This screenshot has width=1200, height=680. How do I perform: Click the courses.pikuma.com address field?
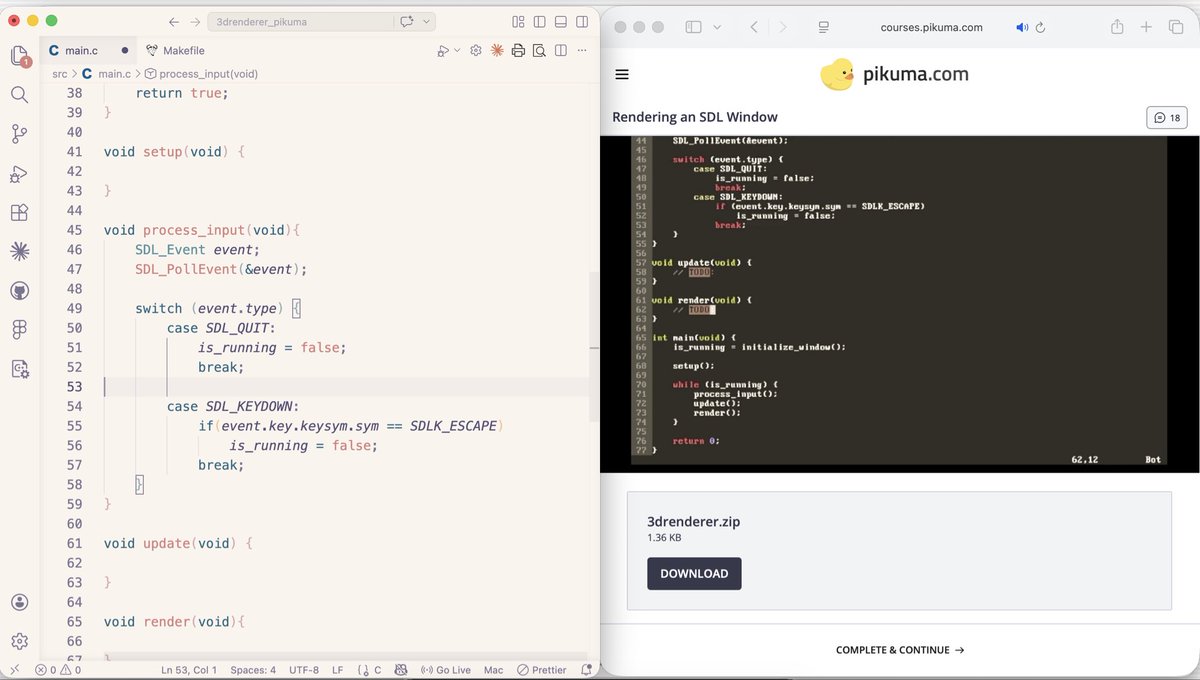pyautogui.click(x=931, y=27)
